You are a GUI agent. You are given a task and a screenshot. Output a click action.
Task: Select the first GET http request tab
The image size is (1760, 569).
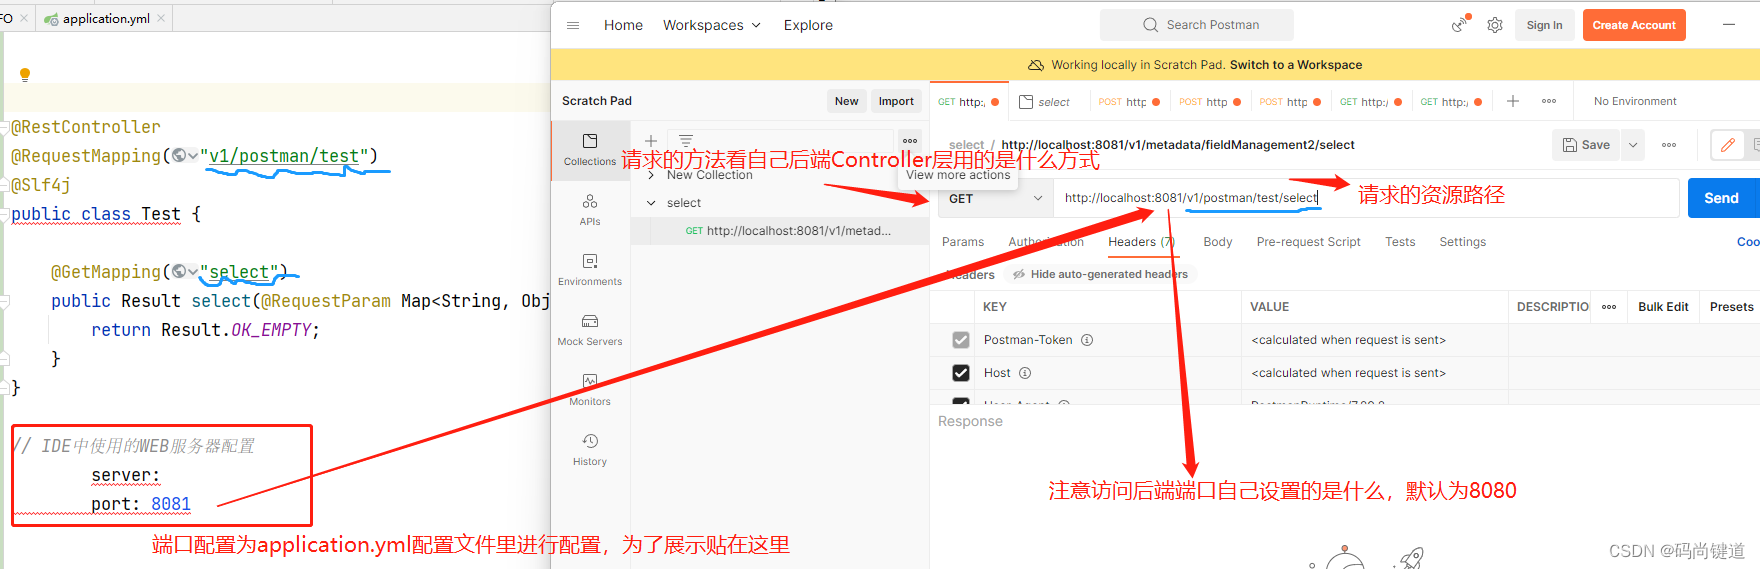(x=968, y=102)
